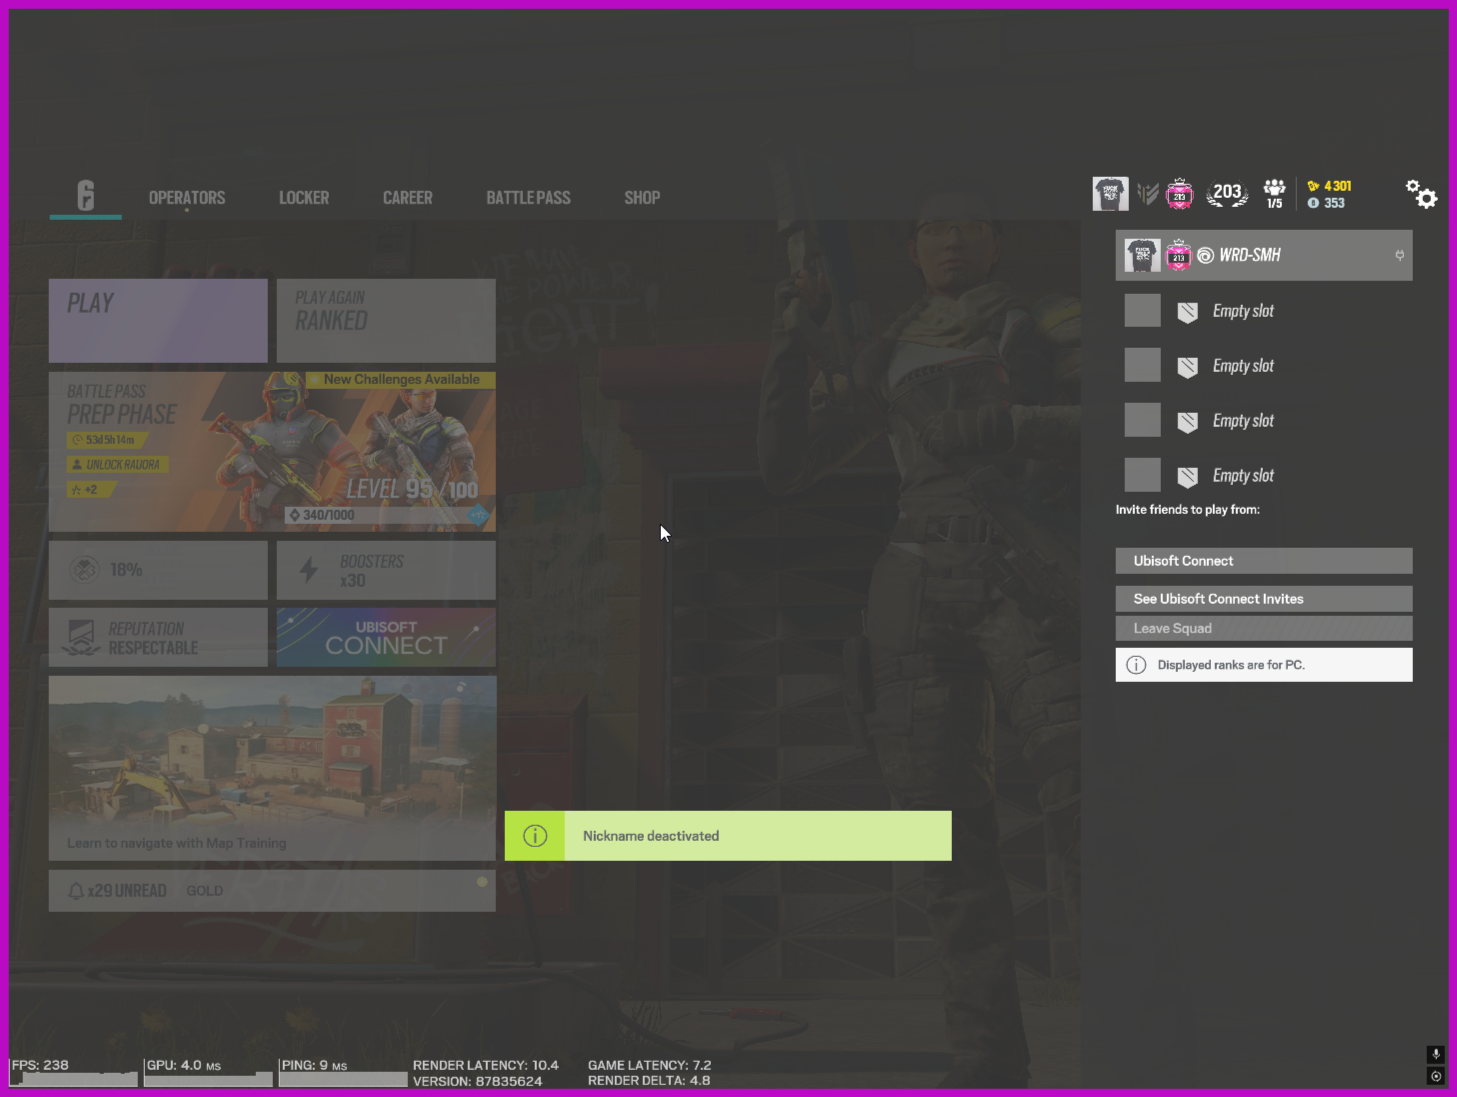This screenshot has width=1457, height=1097.
Task: Open the Ubisoft Connect banner tile
Action: (x=386, y=637)
